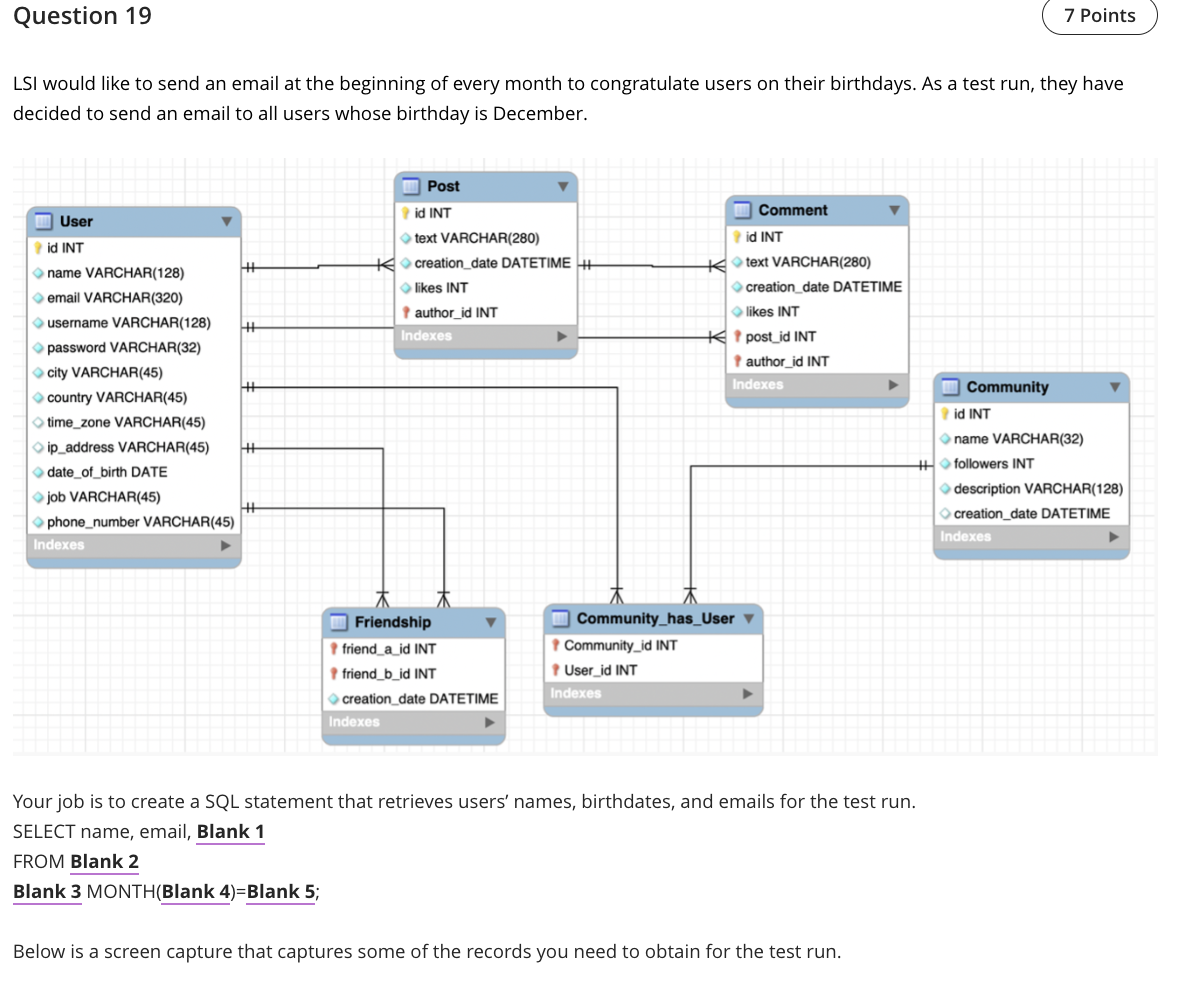Viewport: 1194px width, 986px height.
Task: Select the key icon next to author_id in Post
Action: (x=408, y=312)
